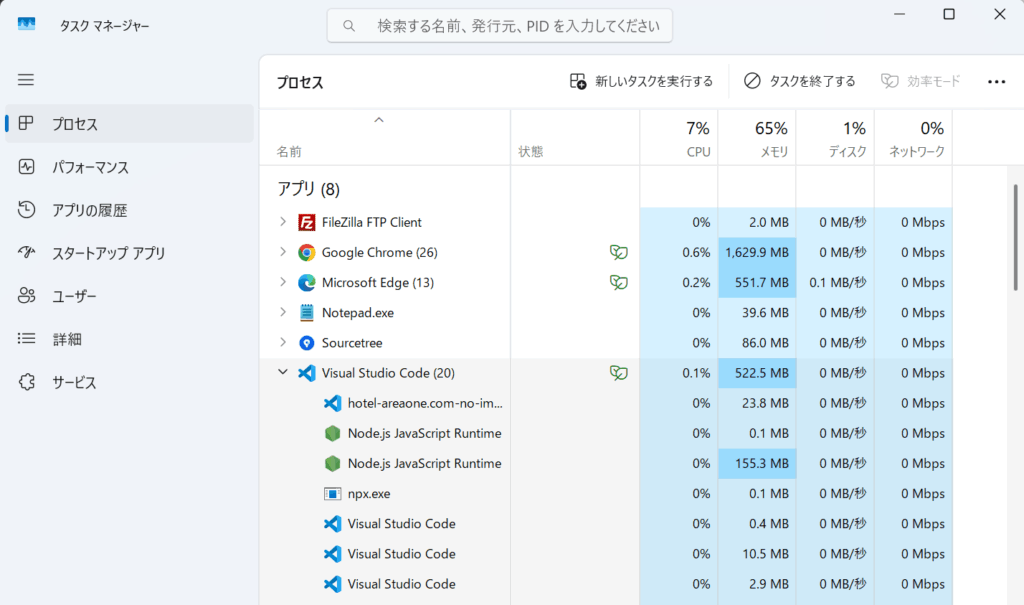1024x605 pixels.
Task: Switch to the アプリの履歴 tab
Action: click(129, 210)
